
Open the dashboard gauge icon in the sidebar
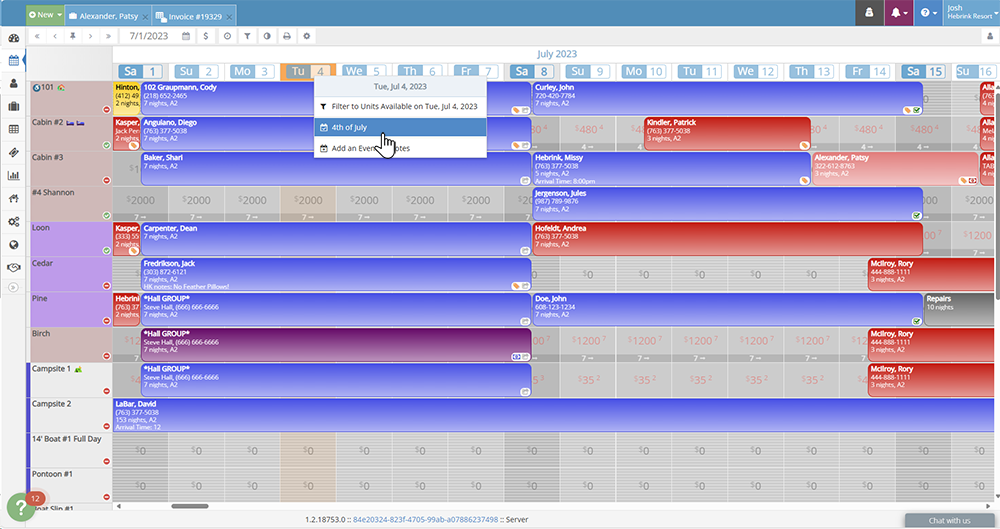click(x=13, y=38)
